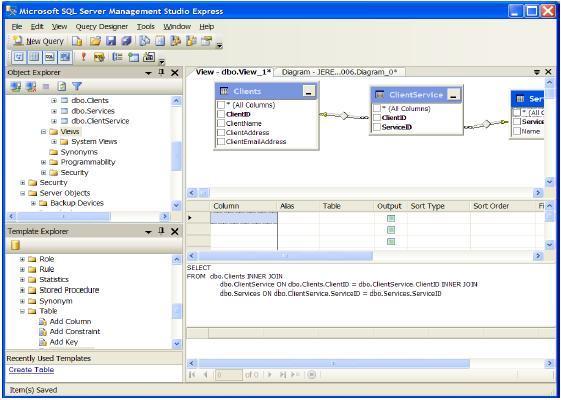Click the Add New Derived Table icon

pyautogui.click(x=149, y=57)
